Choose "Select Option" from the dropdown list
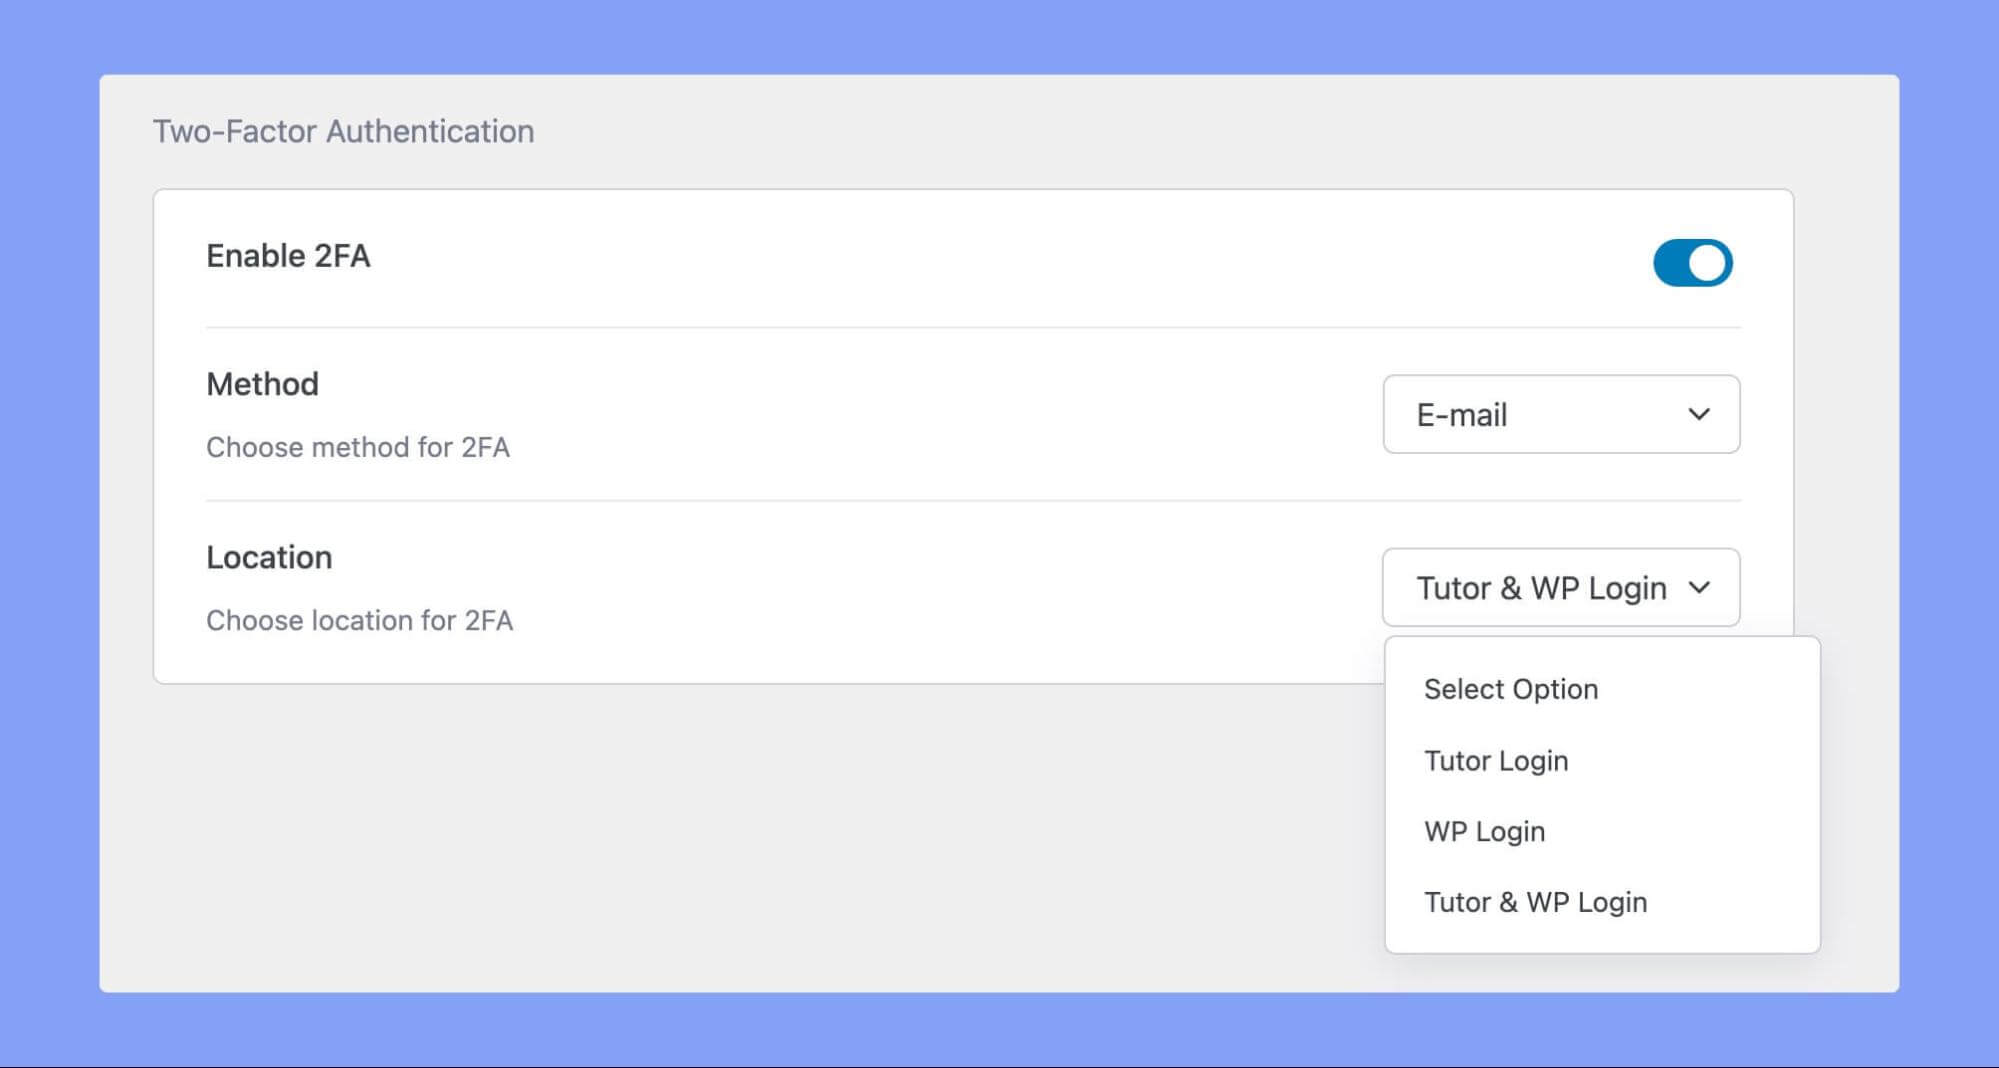Image resolution: width=1999 pixels, height=1068 pixels. point(1510,689)
